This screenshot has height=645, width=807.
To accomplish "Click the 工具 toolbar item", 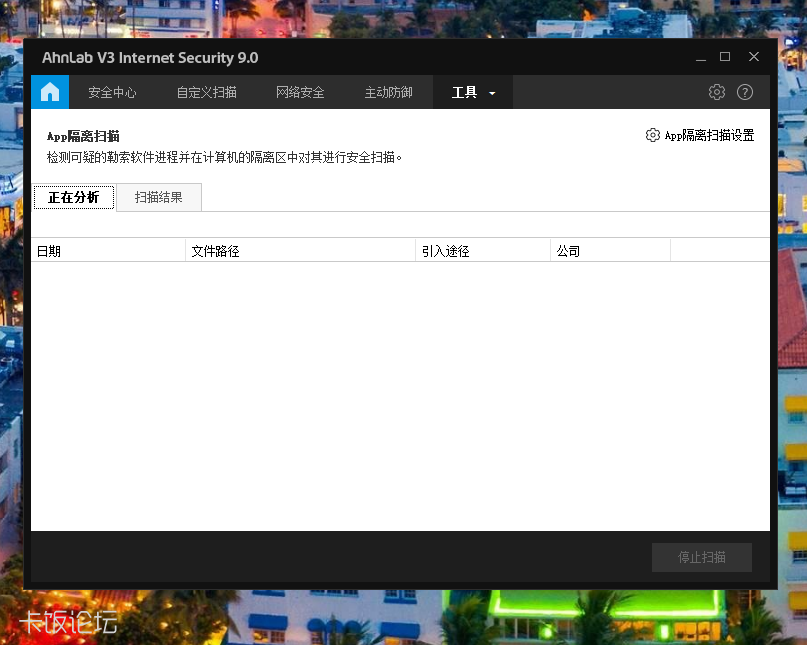I will click(x=465, y=91).
